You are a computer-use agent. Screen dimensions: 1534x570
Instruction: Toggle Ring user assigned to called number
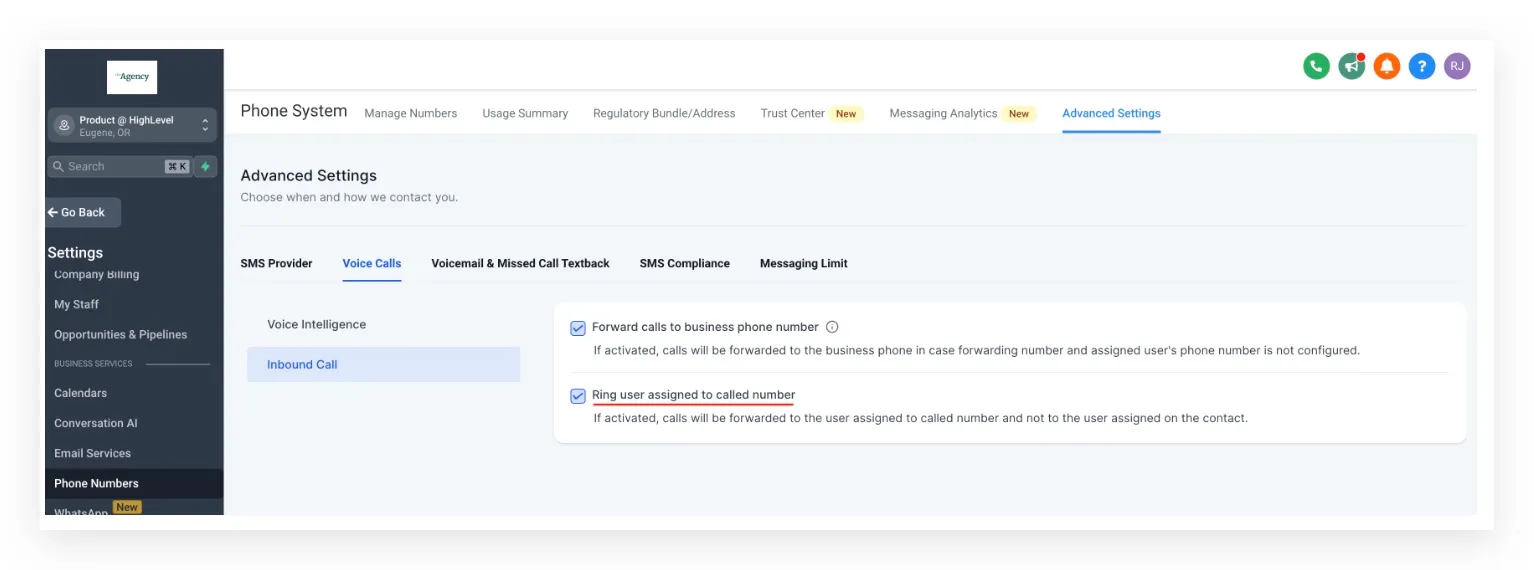pos(578,396)
